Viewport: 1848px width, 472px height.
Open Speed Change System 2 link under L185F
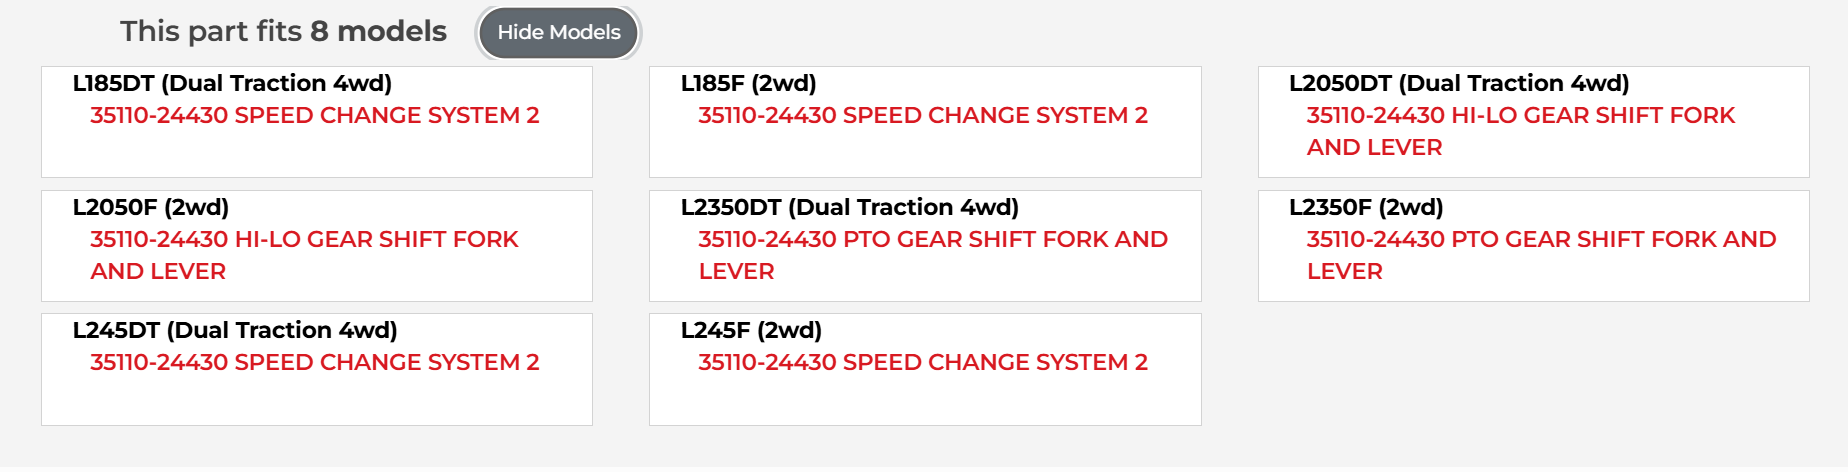(922, 116)
